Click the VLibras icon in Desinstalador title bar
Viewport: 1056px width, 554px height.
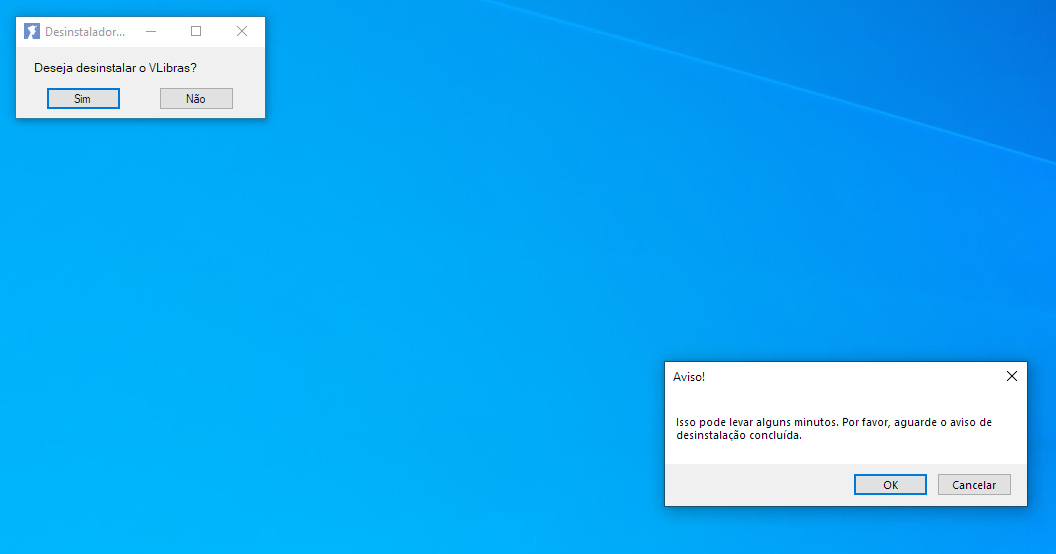pyautogui.click(x=32, y=32)
